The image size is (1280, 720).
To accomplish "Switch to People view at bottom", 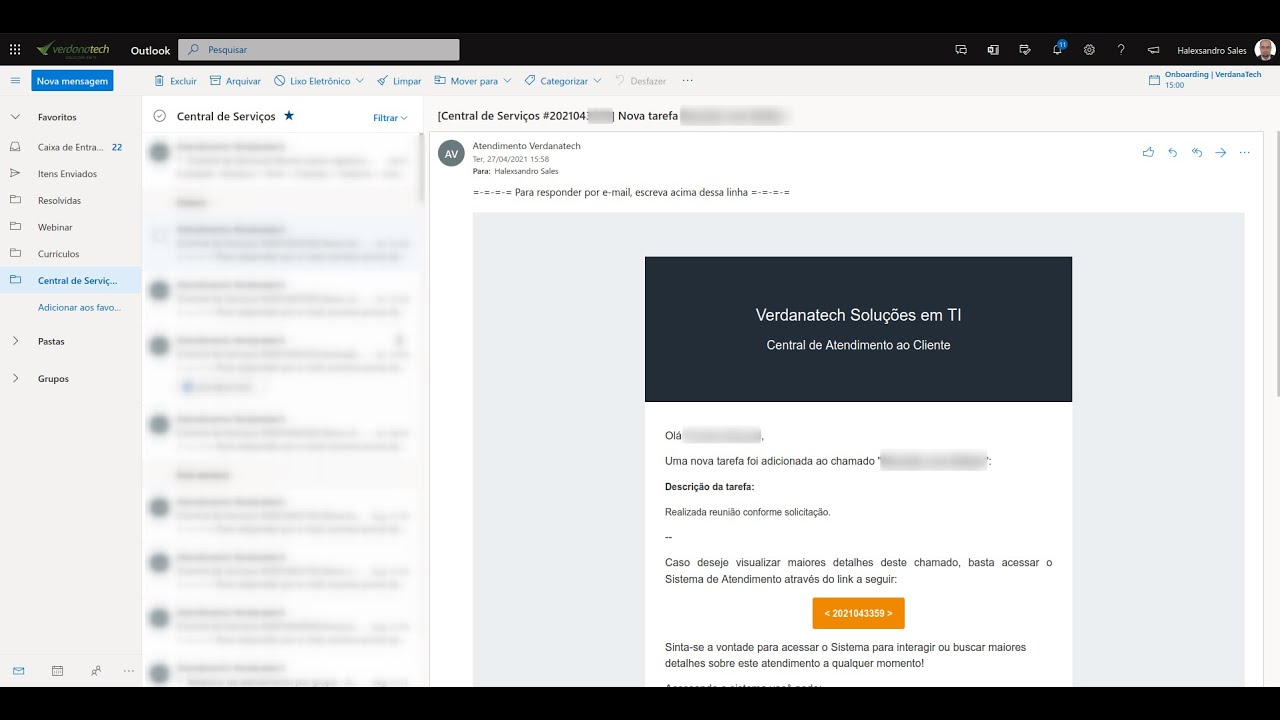I will (x=95, y=671).
